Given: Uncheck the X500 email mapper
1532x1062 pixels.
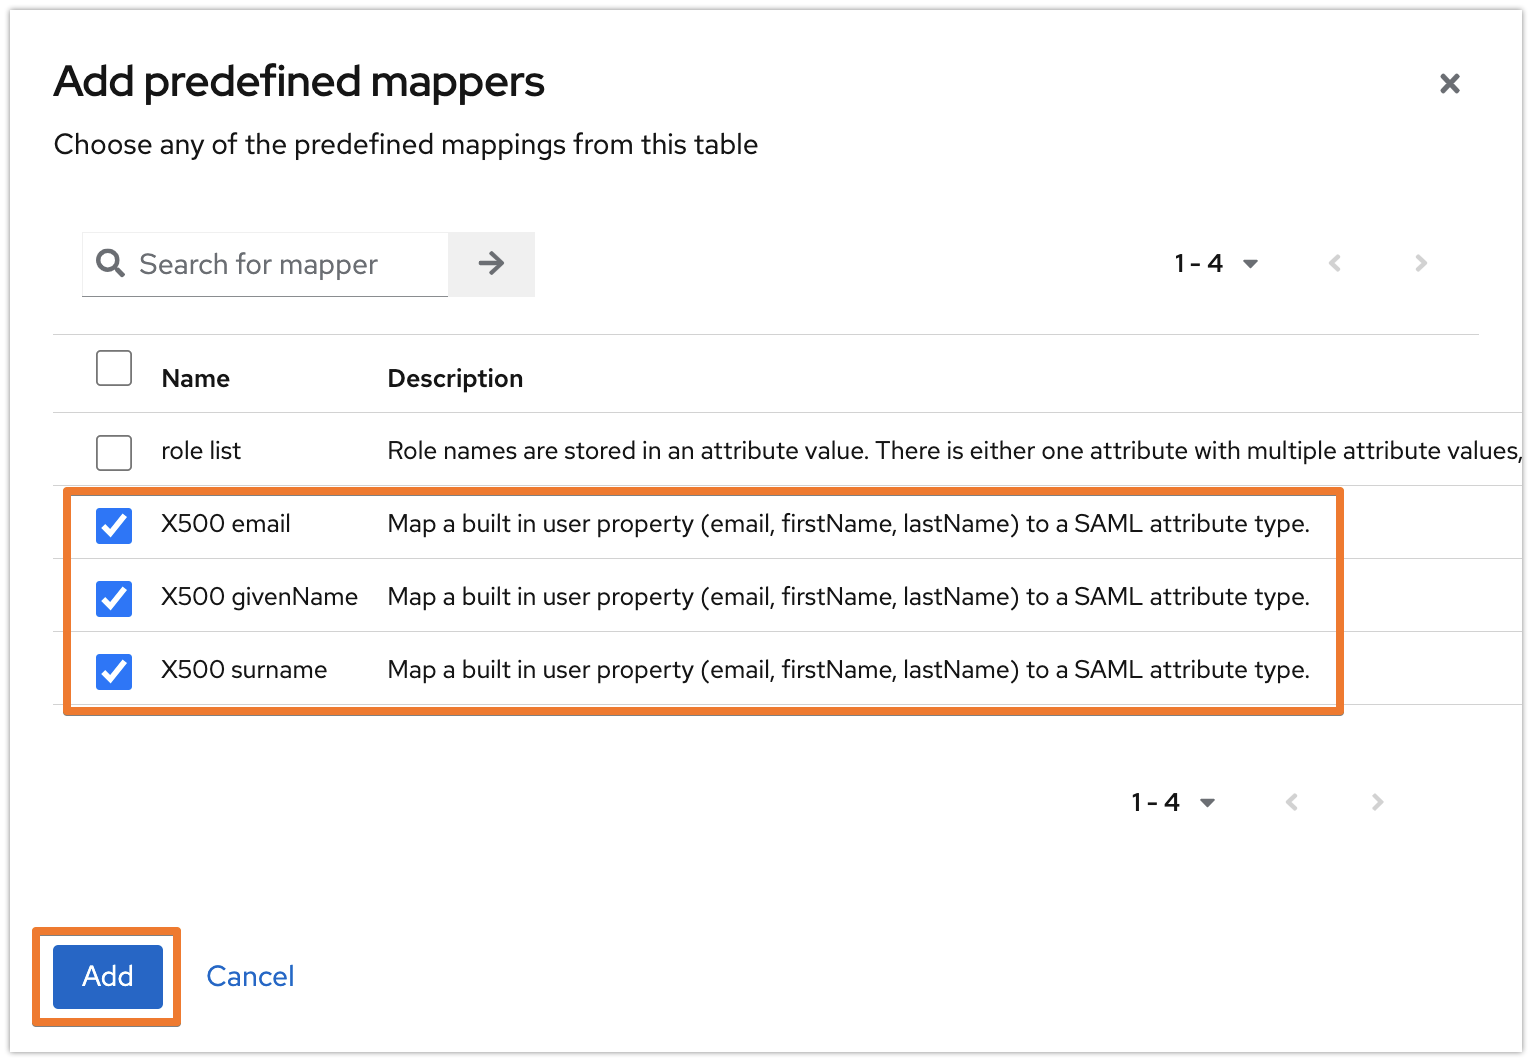Looking at the screenshot, I should (113, 525).
